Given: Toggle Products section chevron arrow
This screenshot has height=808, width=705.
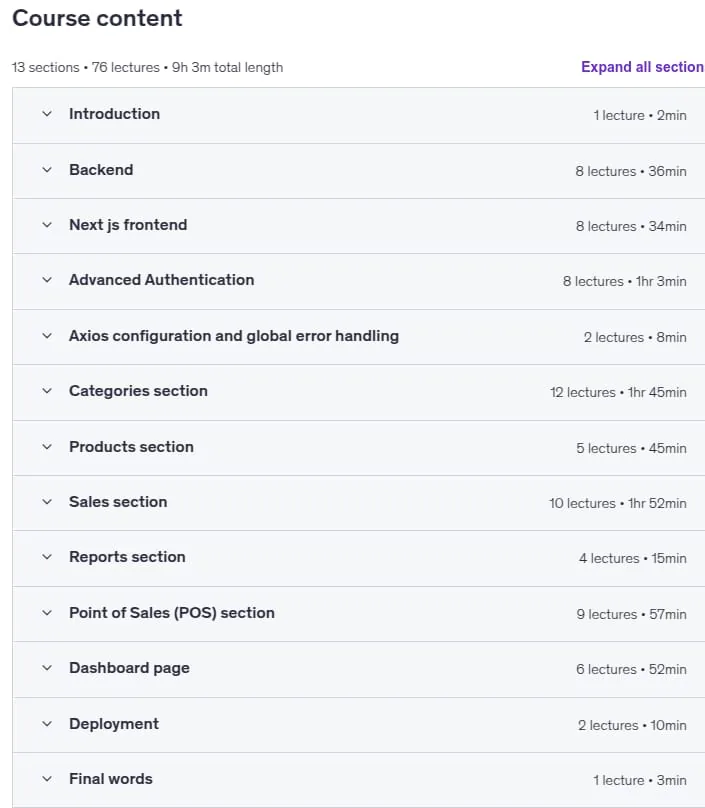Looking at the screenshot, I should point(47,447).
